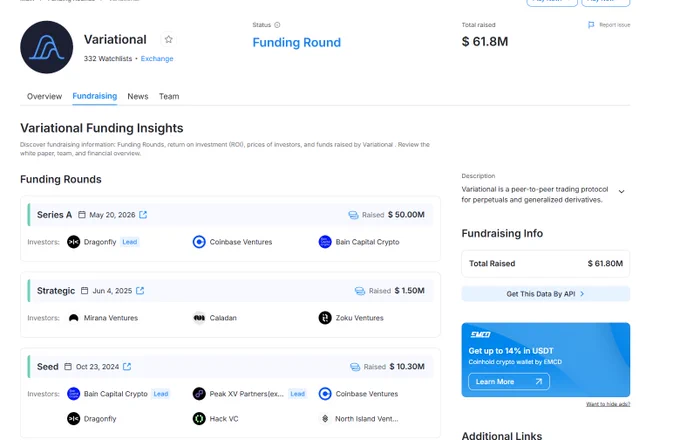Click the EMCD logo in the ad
Screen dimensions: 680x440
[x=480, y=335]
